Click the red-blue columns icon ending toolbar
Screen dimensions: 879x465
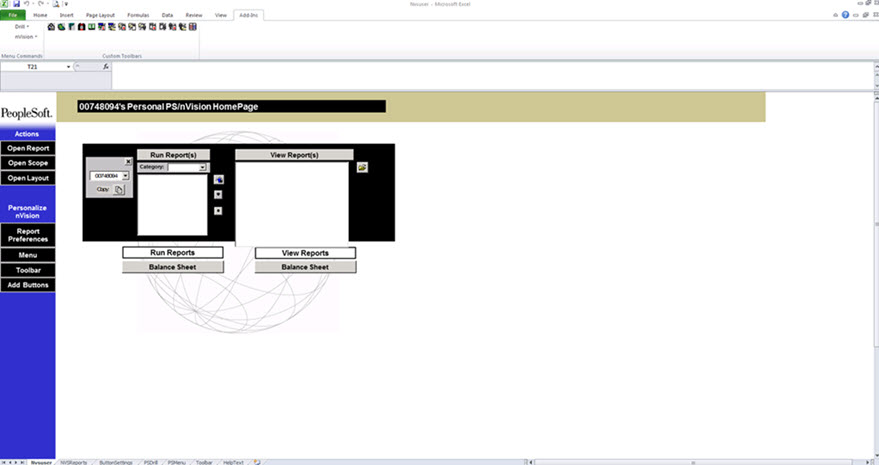192,26
